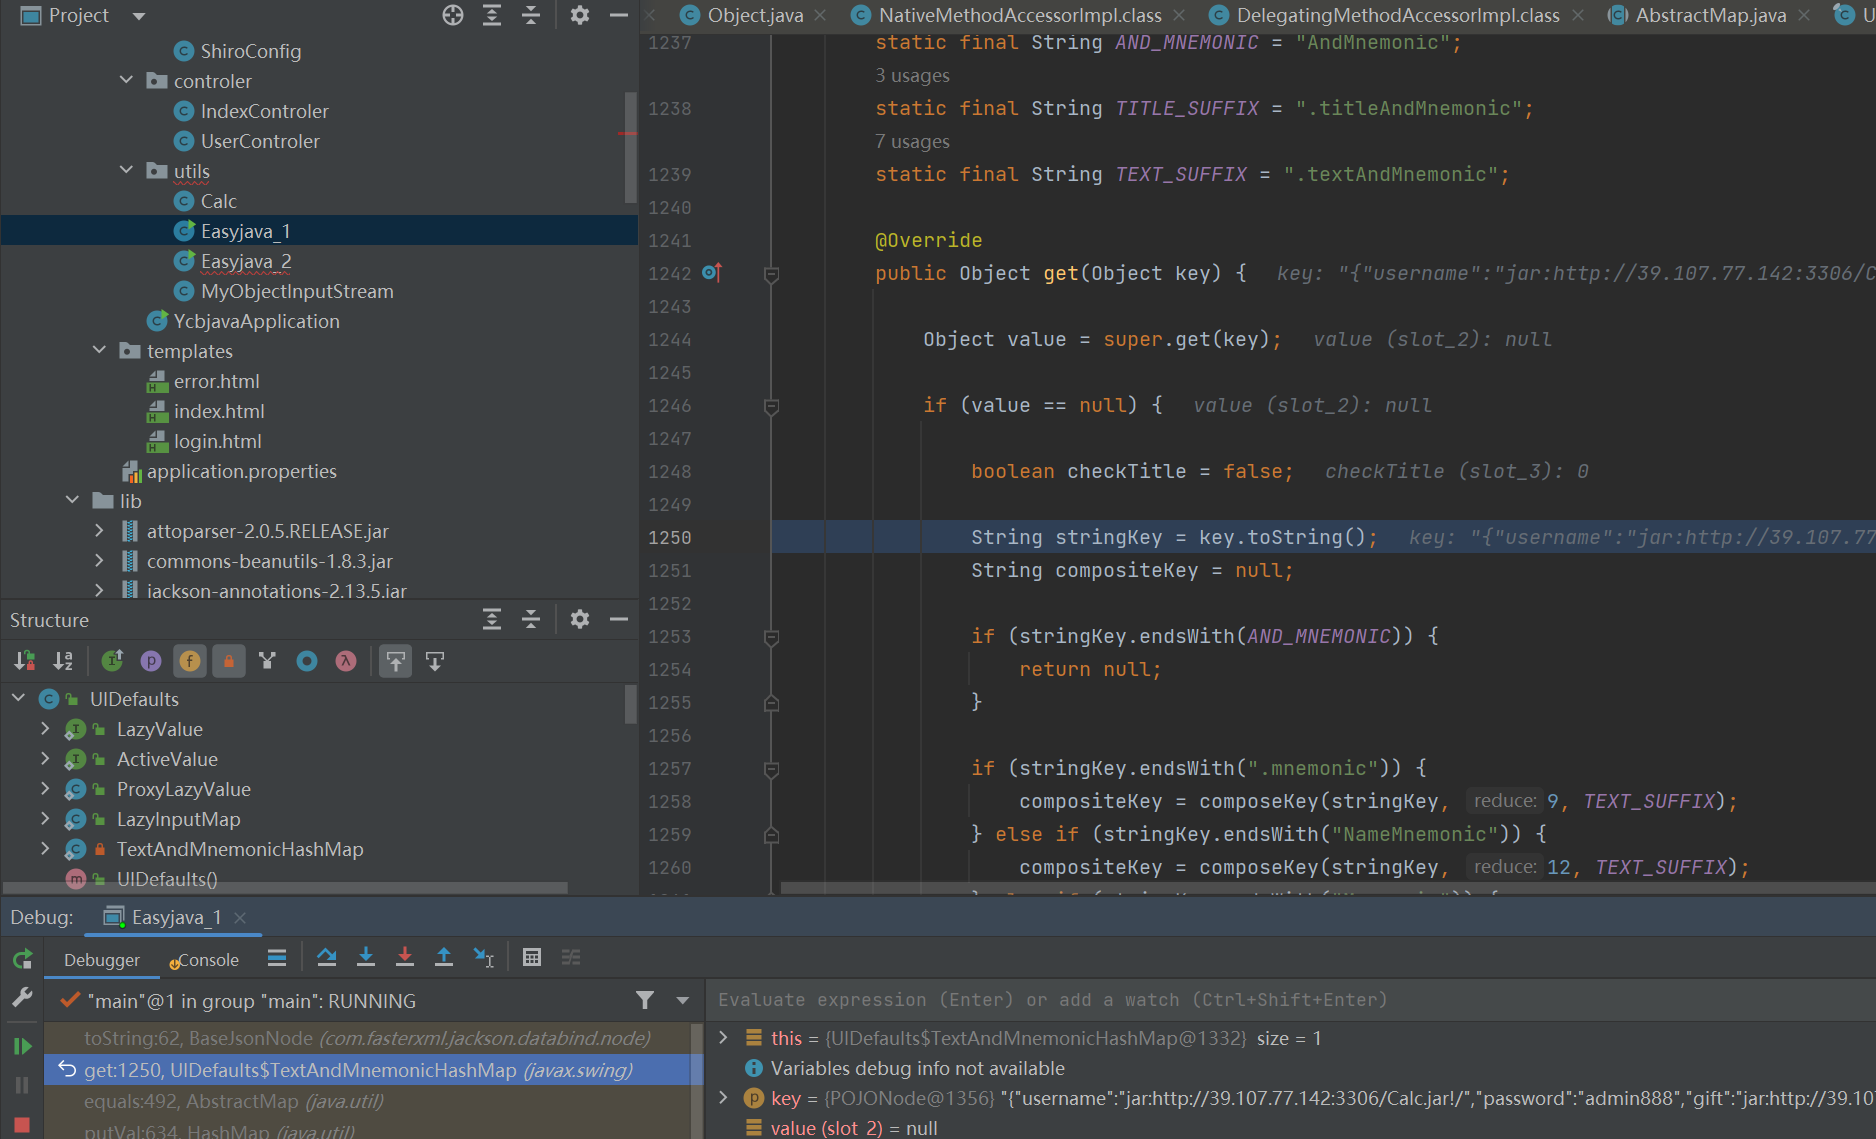Click collapse all in Project panel
The height and width of the screenshot is (1139, 1876).
tap(531, 15)
